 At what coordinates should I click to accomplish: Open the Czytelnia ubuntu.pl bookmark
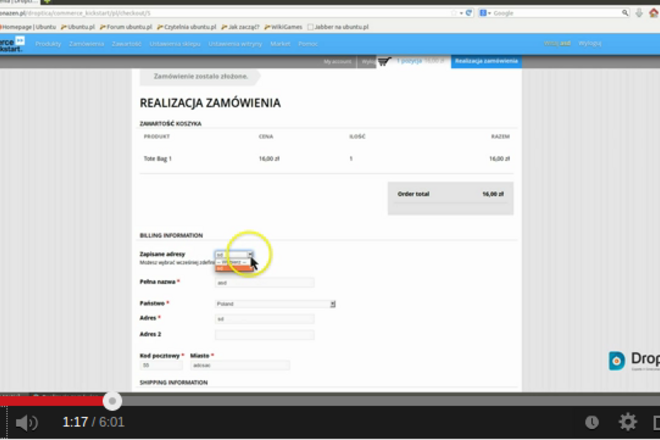(186, 27)
